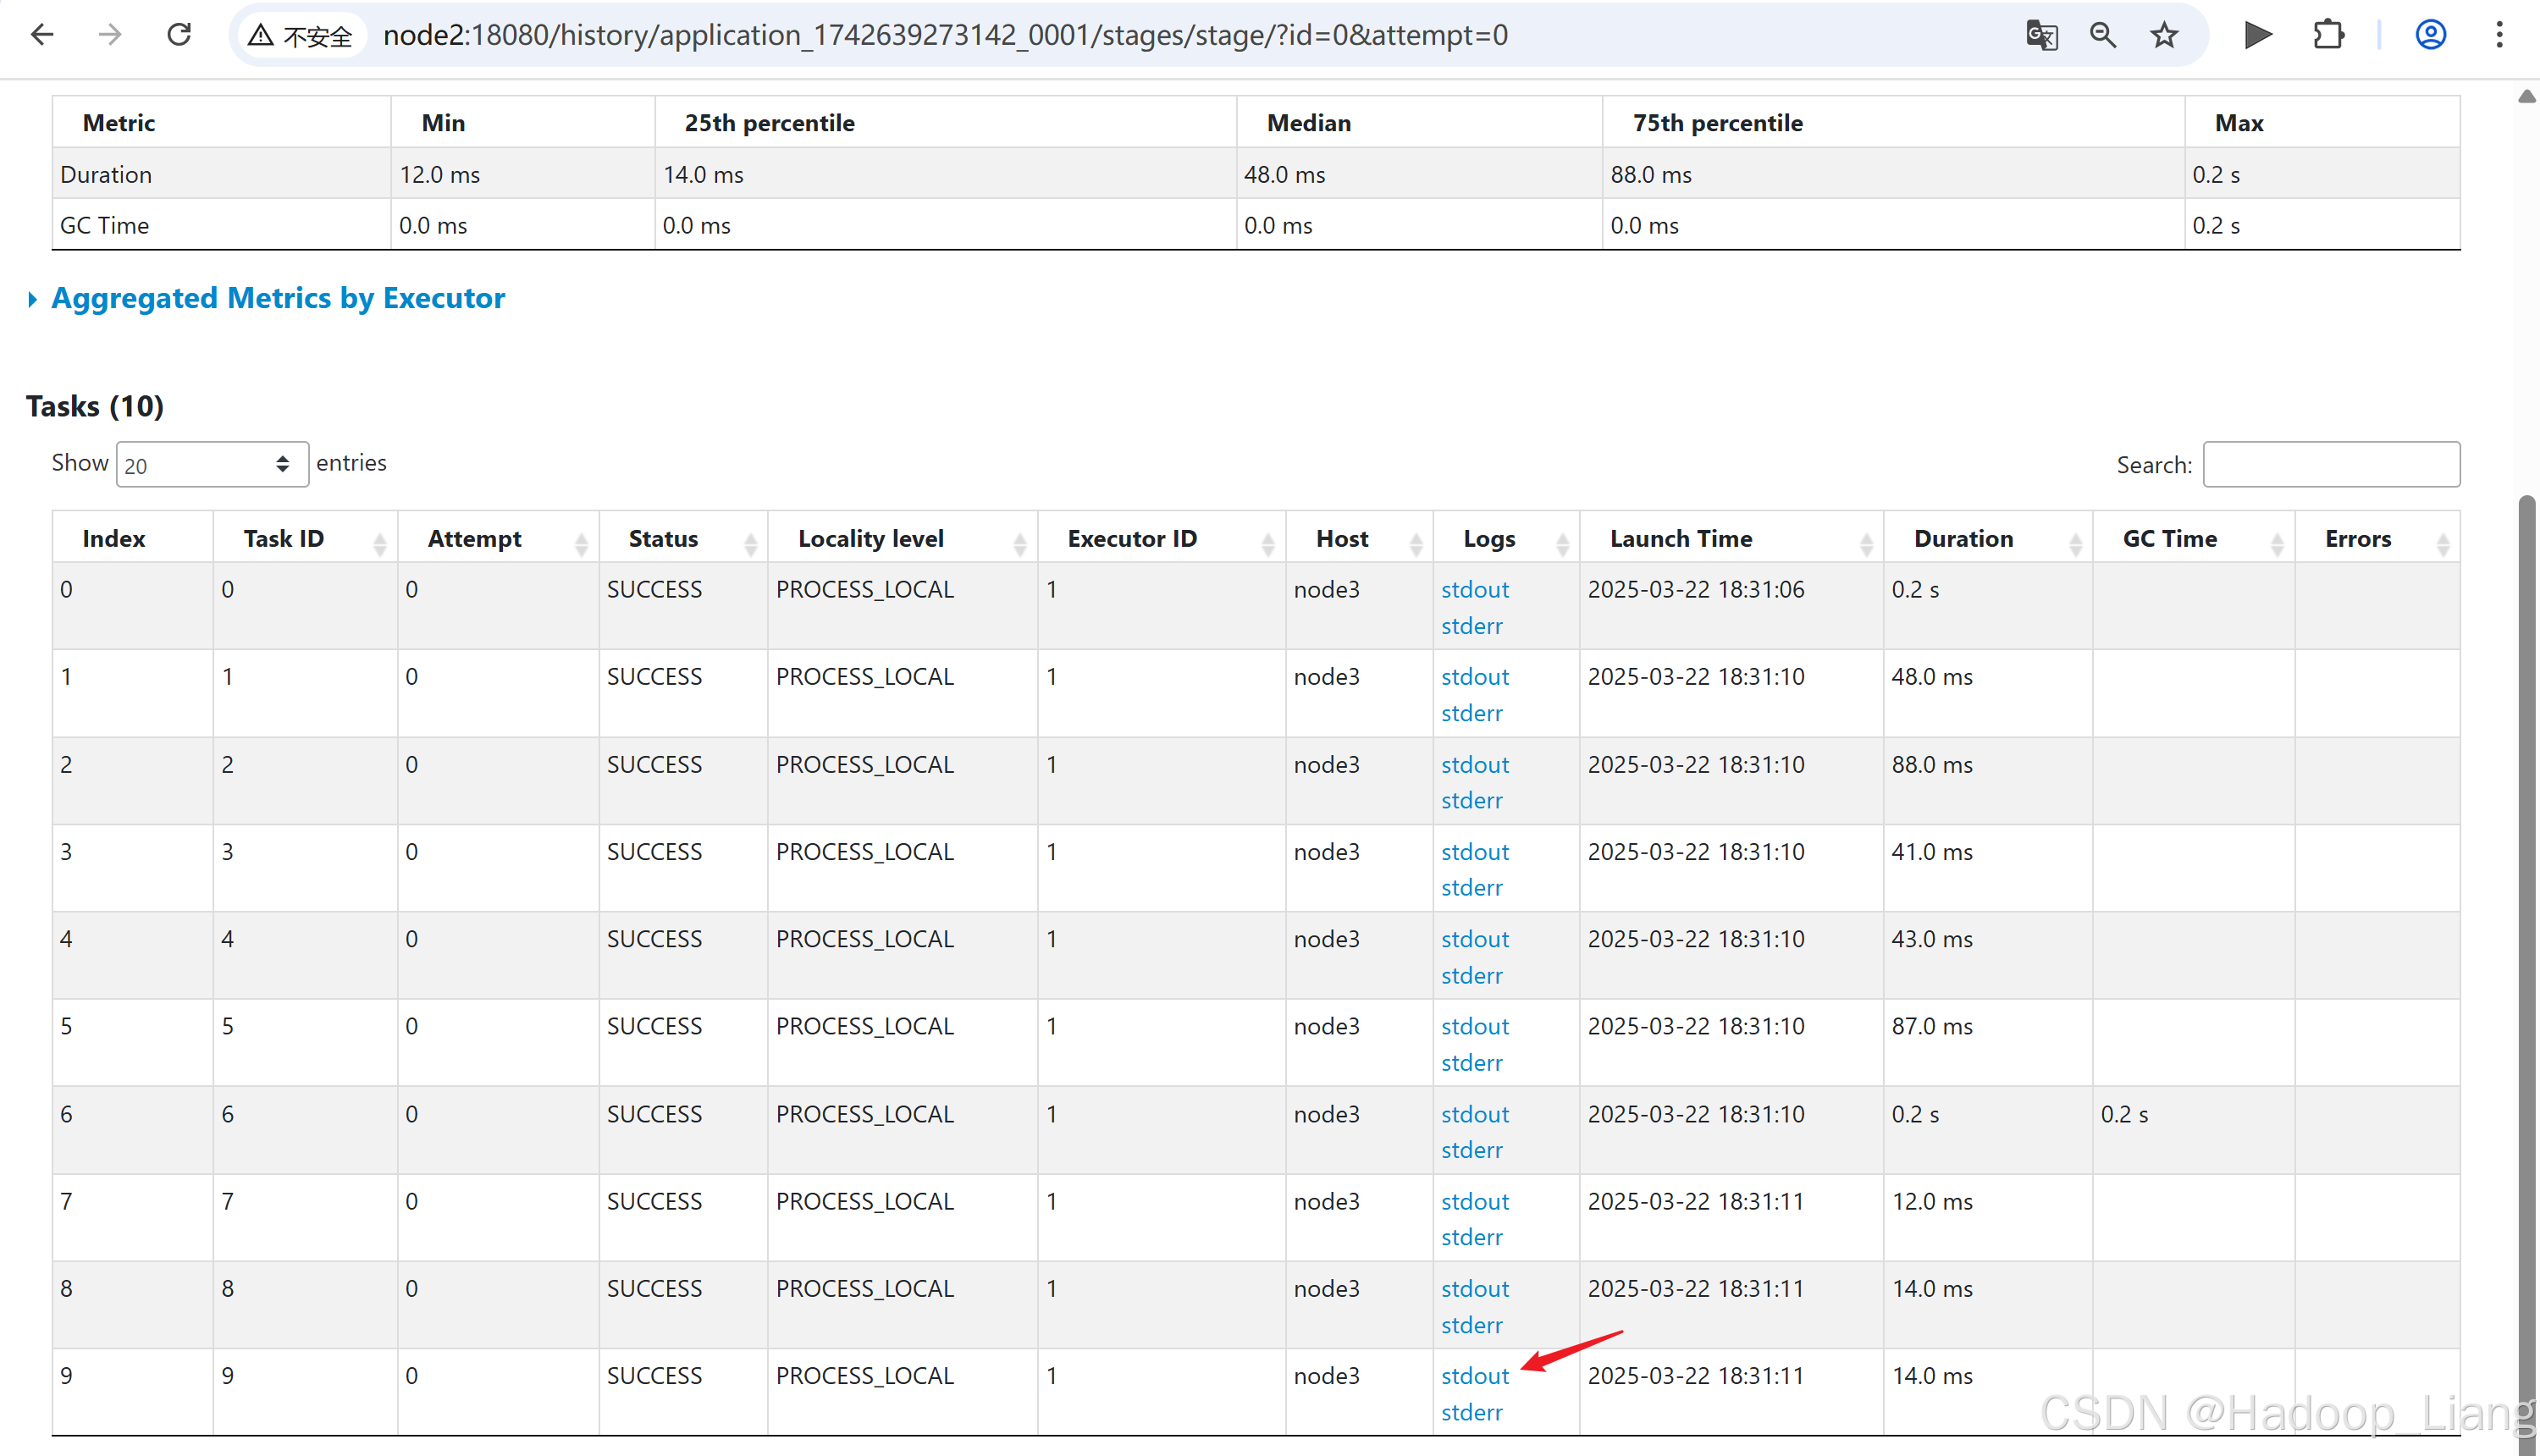Click the browser back arrow
This screenshot has width=2540, height=1456.
[42, 35]
